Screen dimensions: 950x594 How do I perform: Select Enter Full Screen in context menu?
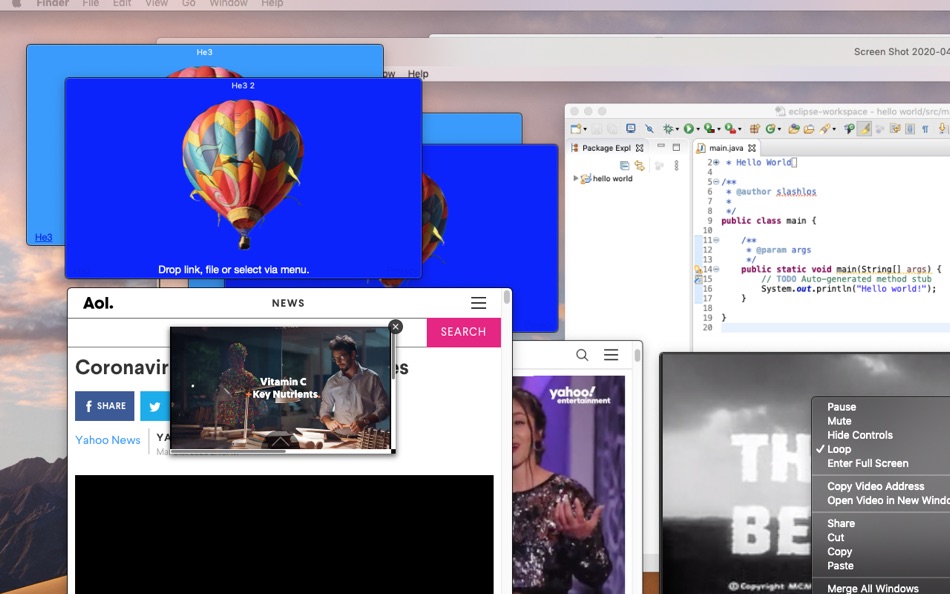tap(868, 463)
